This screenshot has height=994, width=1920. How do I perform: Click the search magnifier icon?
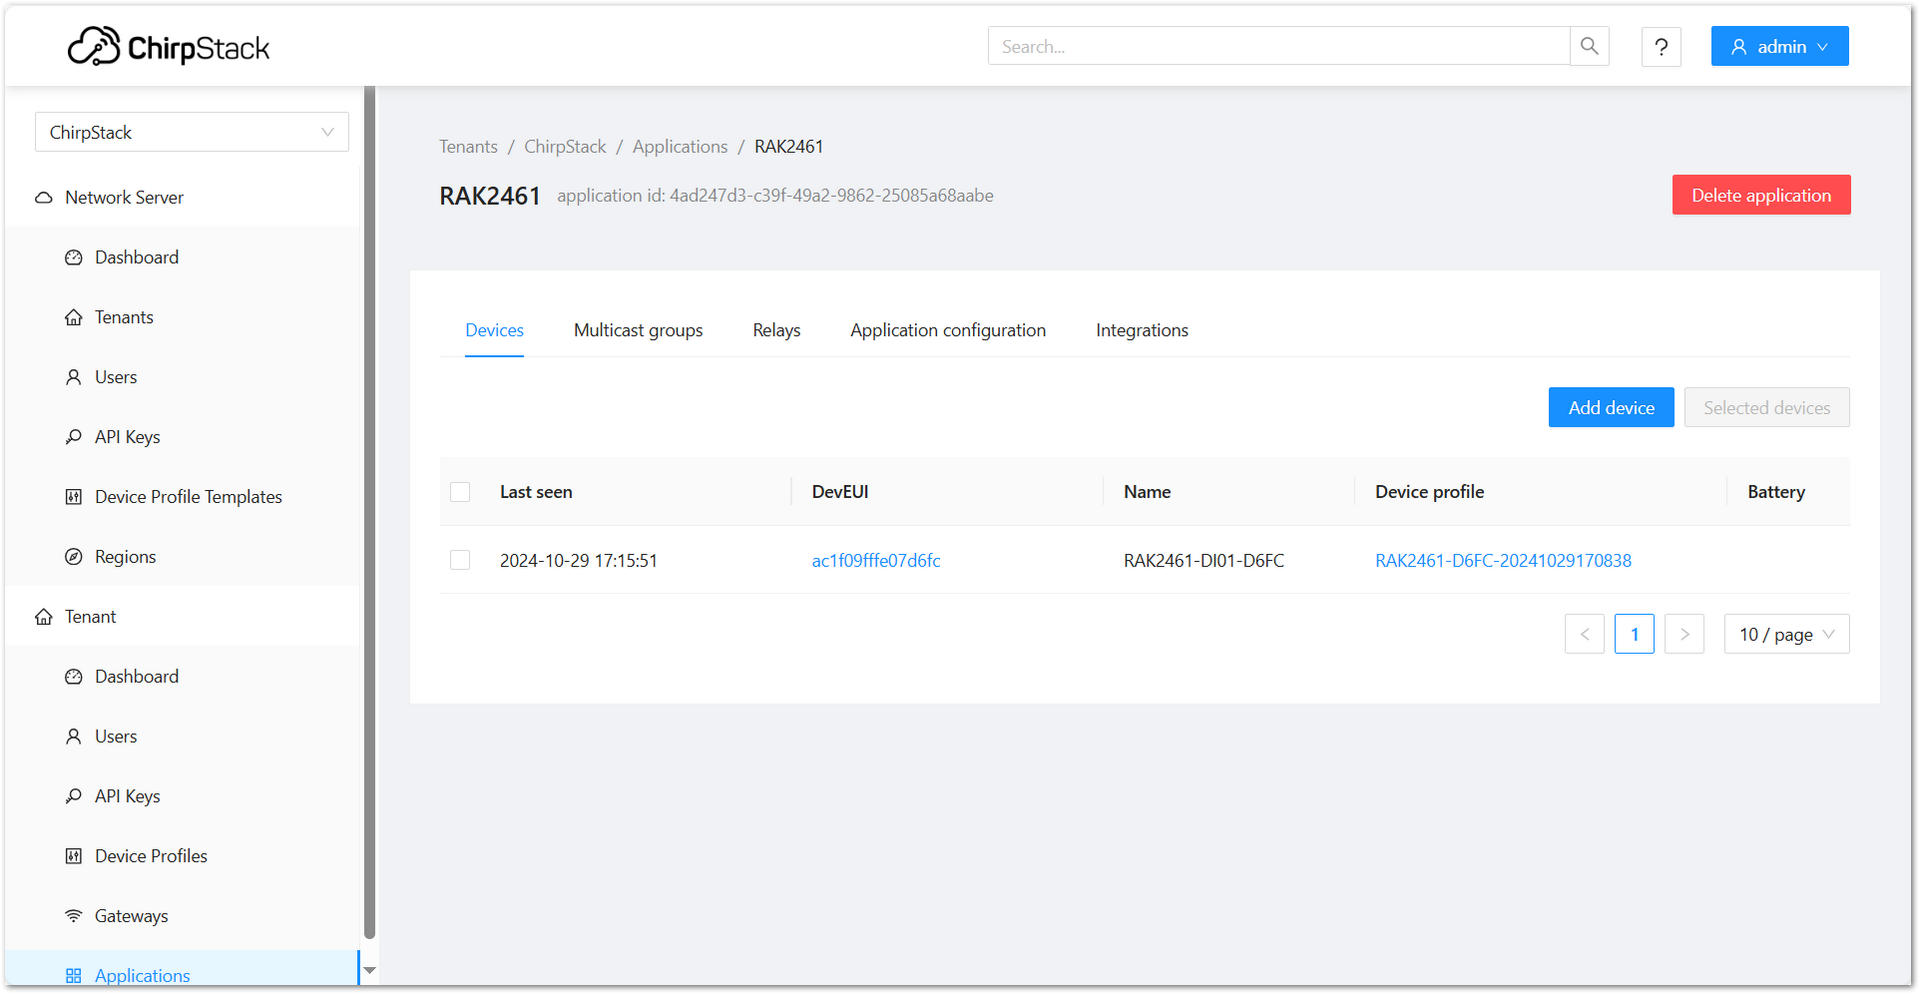(1589, 46)
